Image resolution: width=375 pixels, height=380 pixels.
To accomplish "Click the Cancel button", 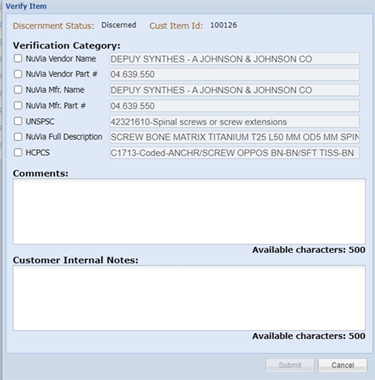I will 343,365.
